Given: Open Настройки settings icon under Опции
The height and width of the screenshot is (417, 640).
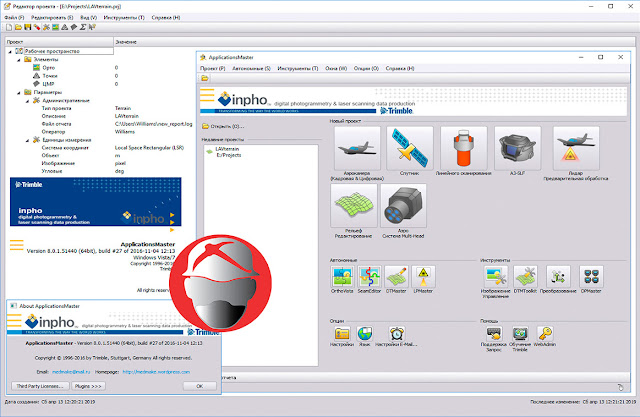Looking at the screenshot, I should (x=342, y=334).
